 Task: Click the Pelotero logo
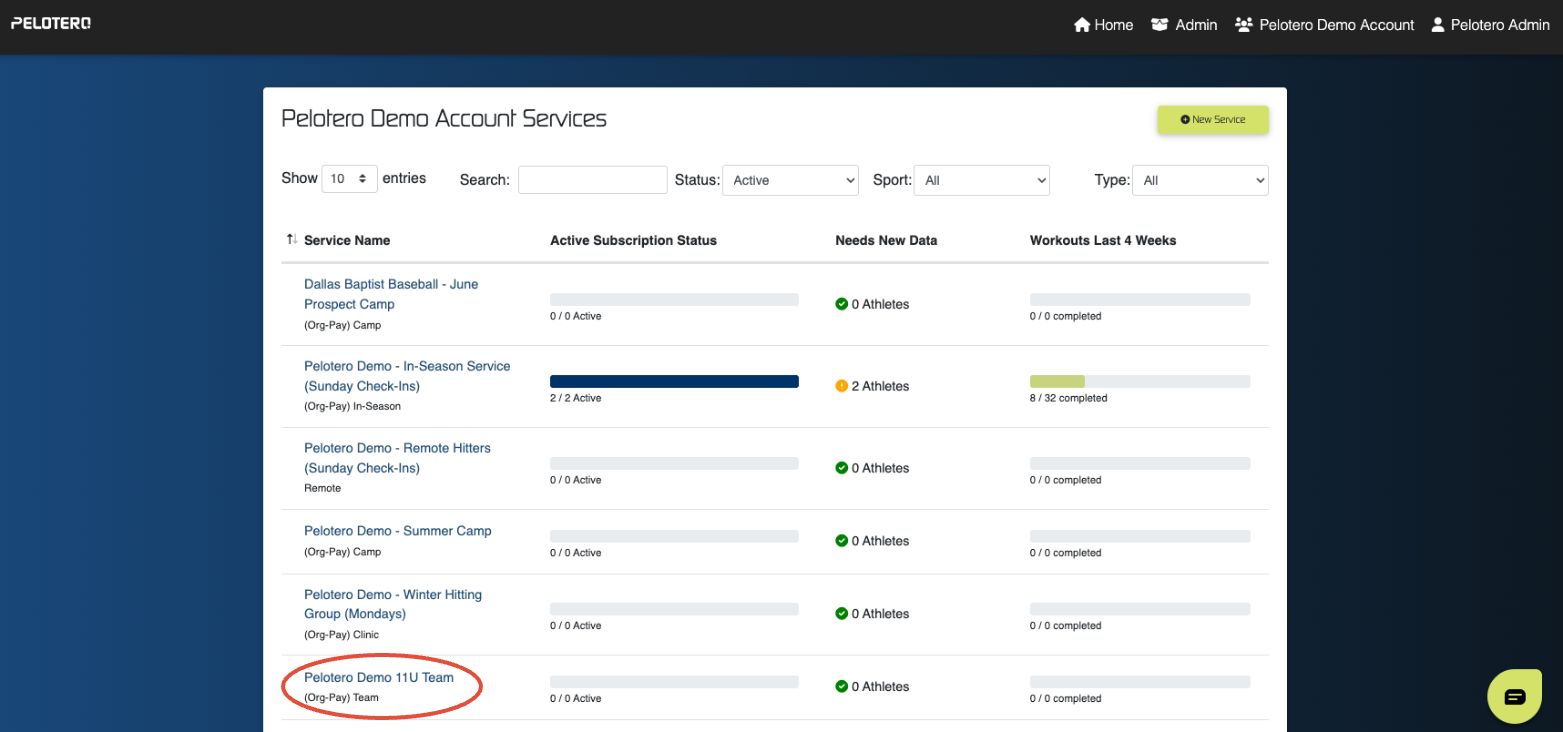point(51,23)
